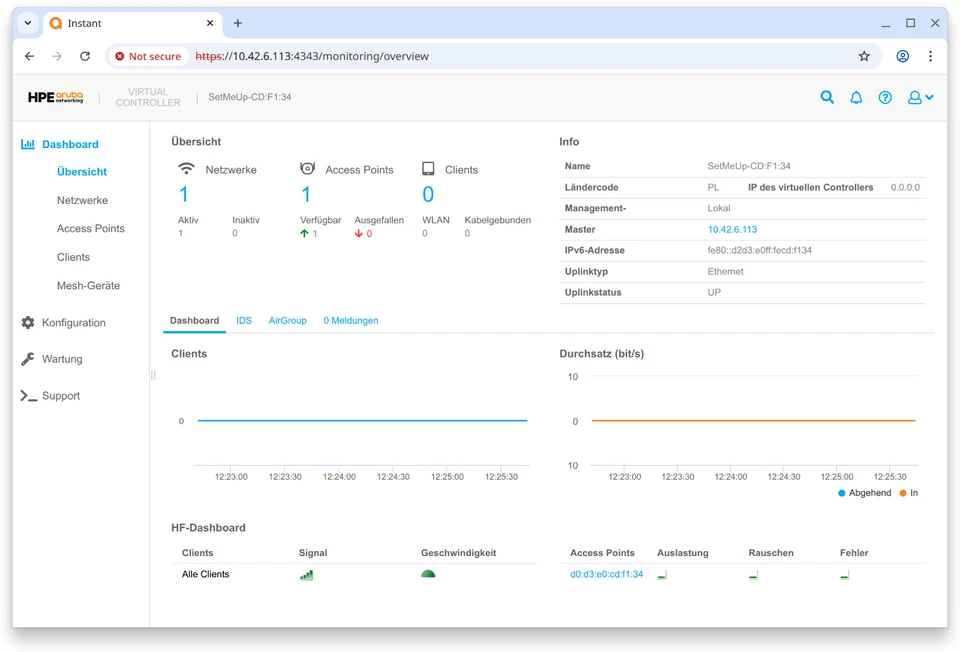Open the user account dropdown menu
960x652 pixels.
click(x=920, y=97)
